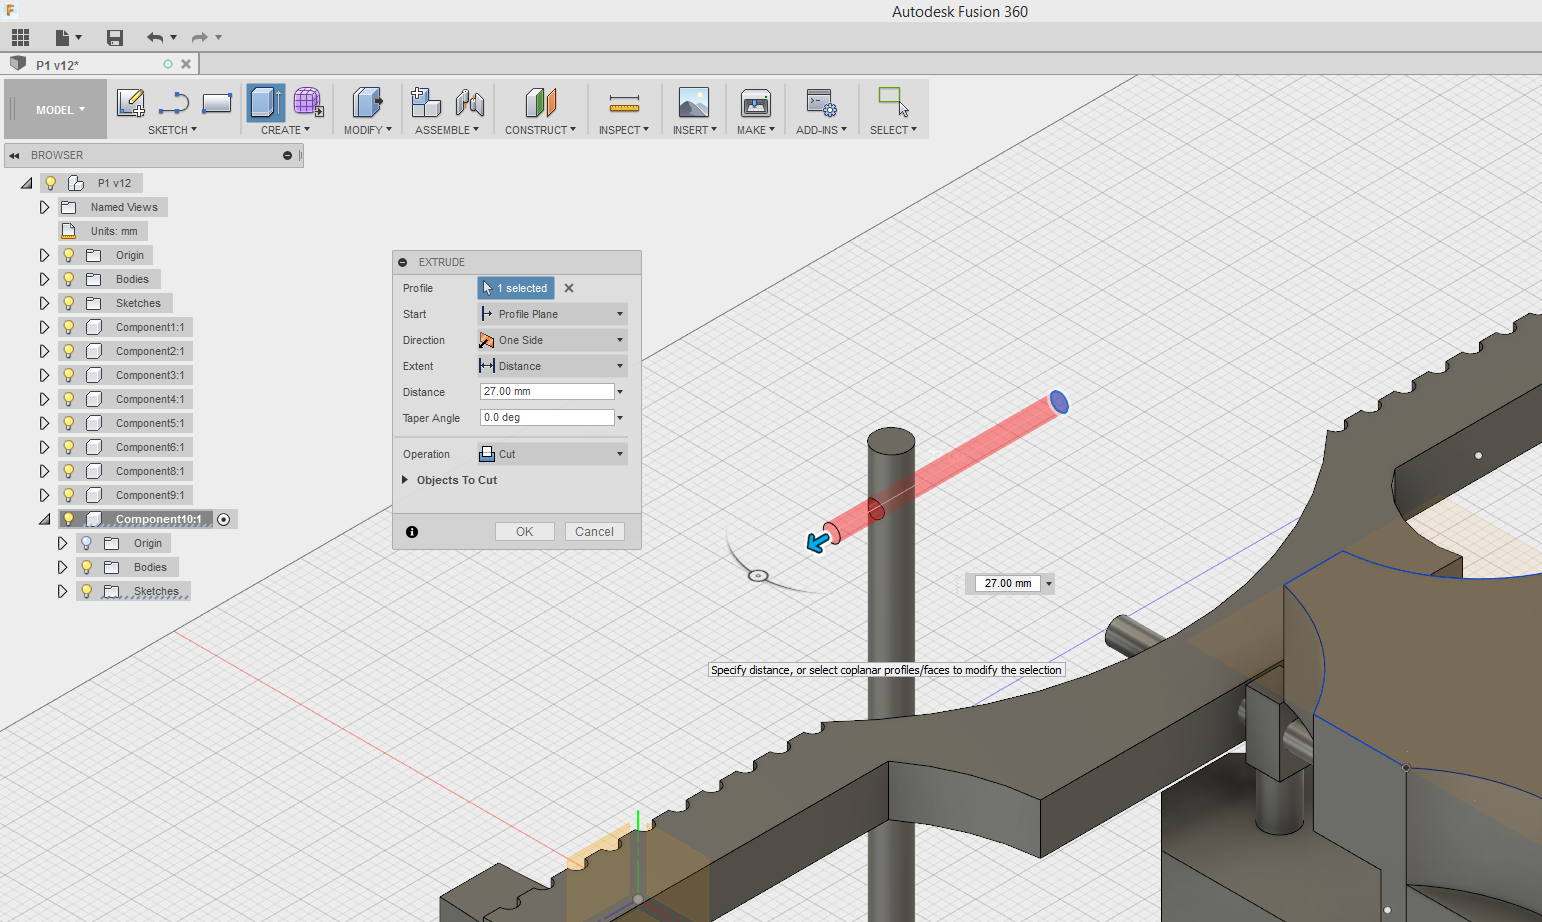The image size is (1542, 922).
Task: Open the MODEL workspace menu
Action: click(x=60, y=110)
